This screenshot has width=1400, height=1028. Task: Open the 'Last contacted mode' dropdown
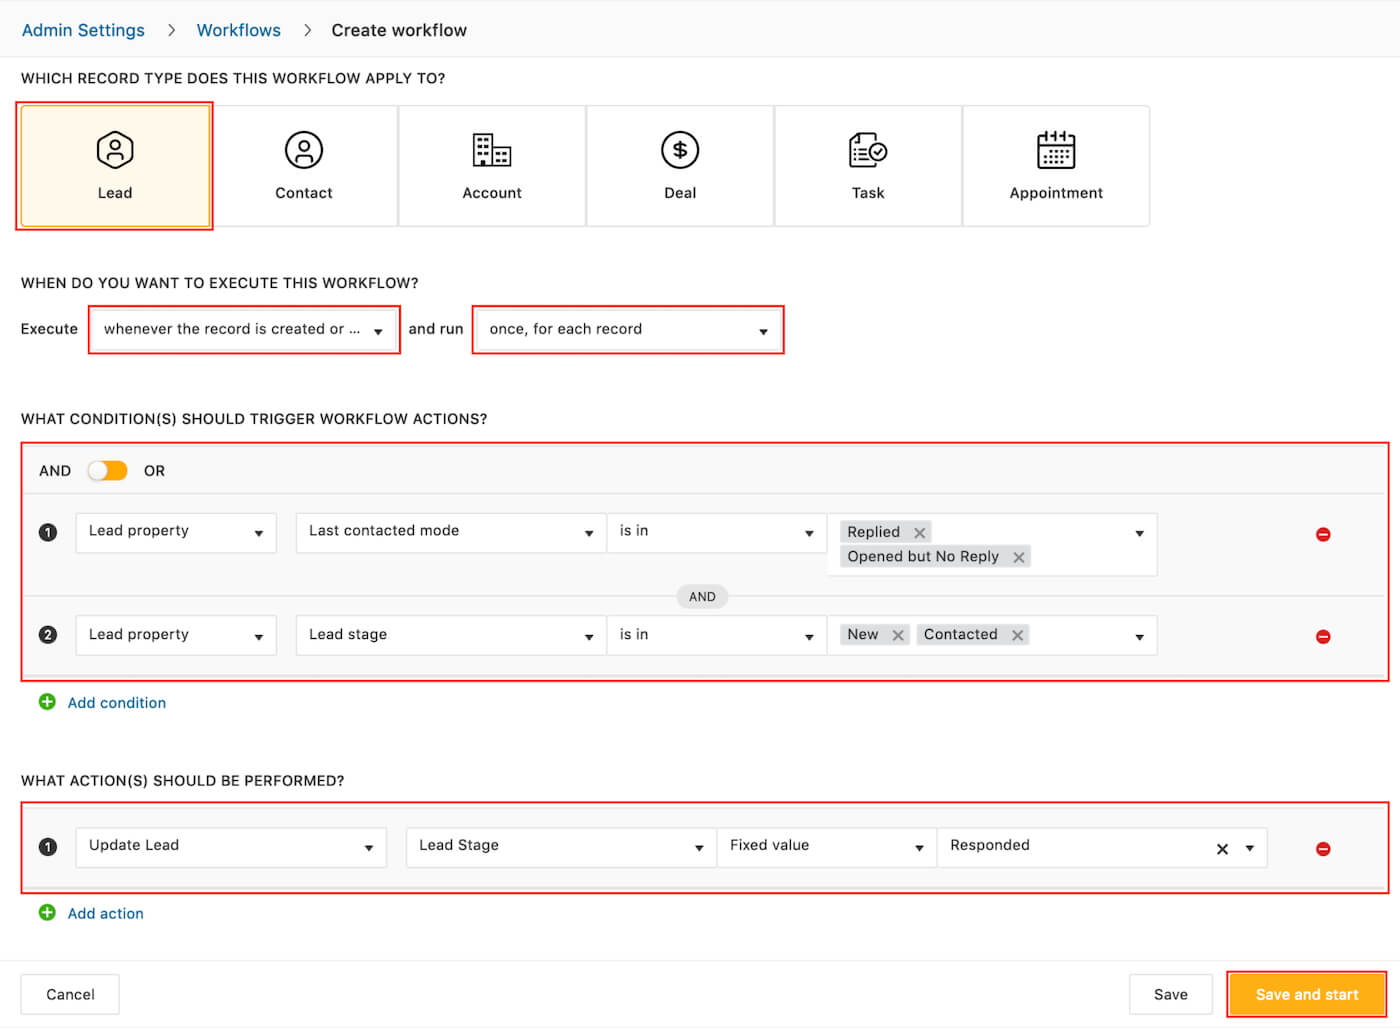[x=450, y=532]
